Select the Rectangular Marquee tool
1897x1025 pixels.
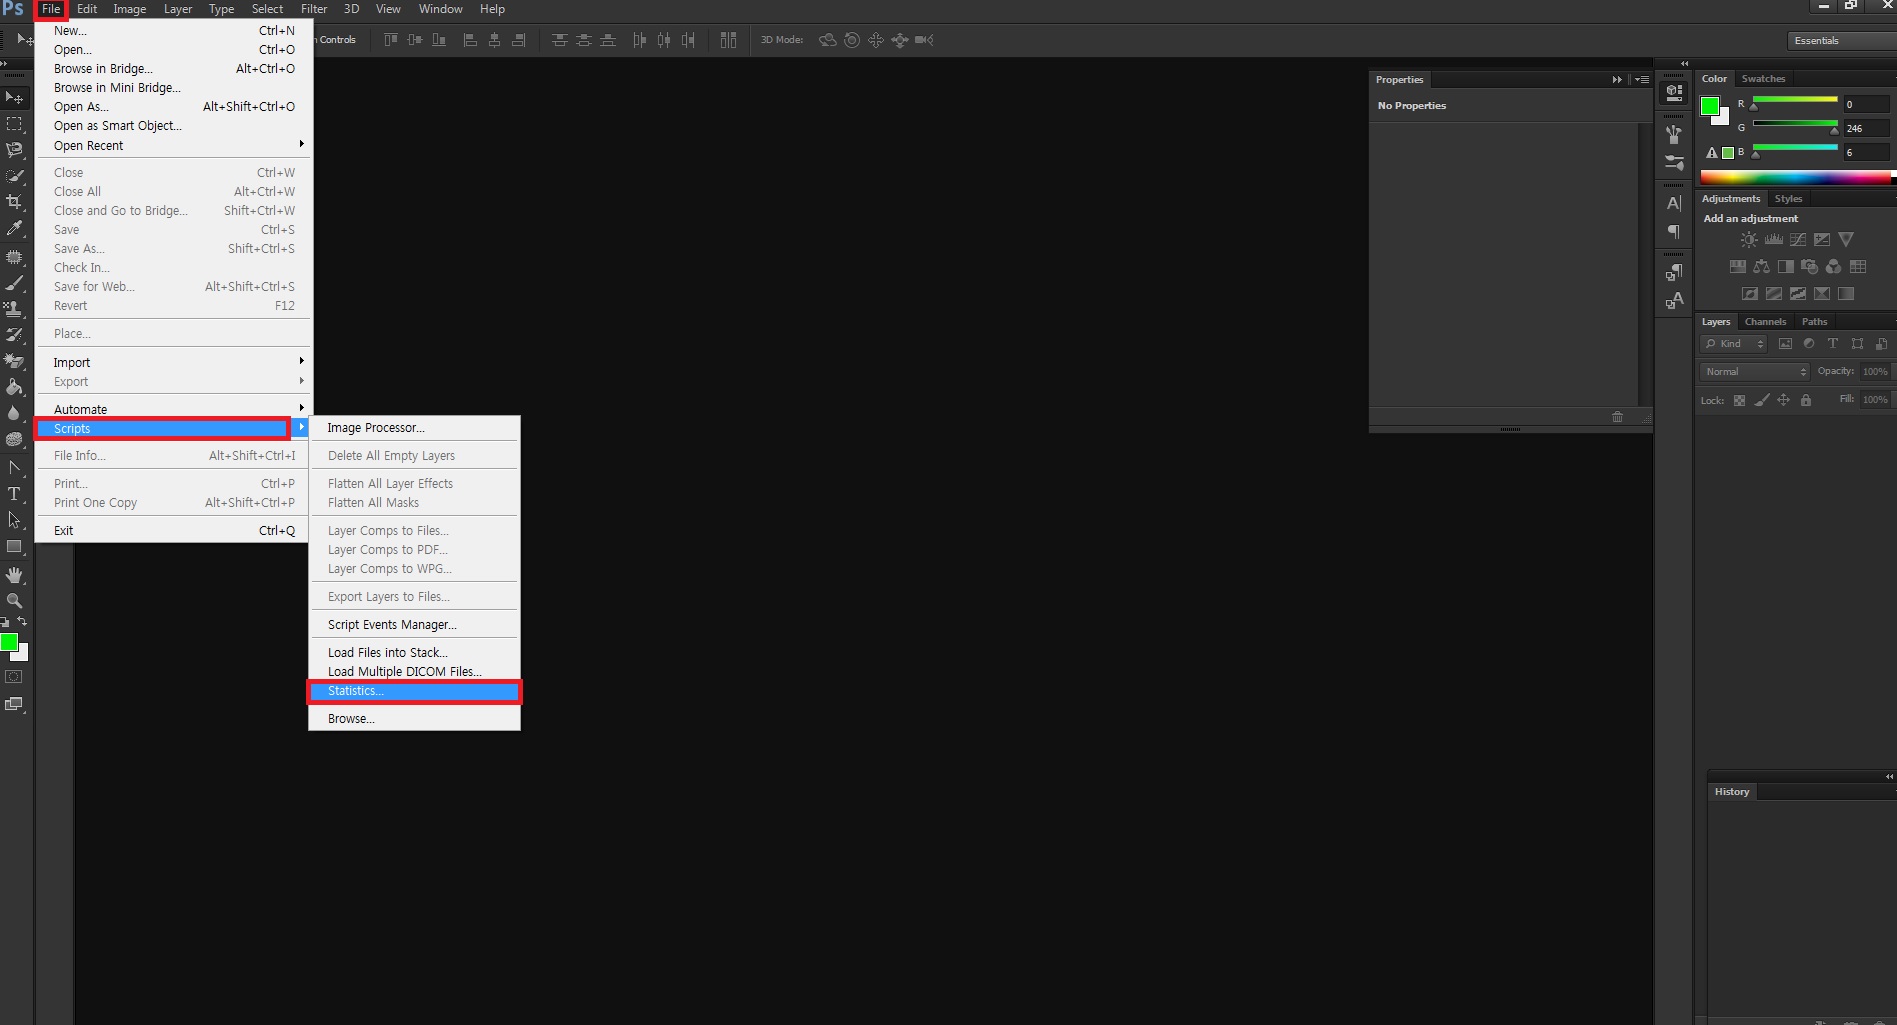pos(14,124)
